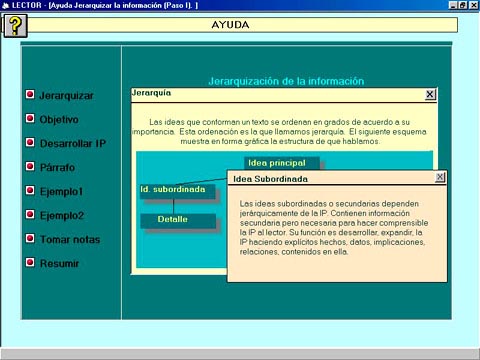480x360 pixels.
Task: Open the Objetivo help topic
Action: click(x=59, y=119)
